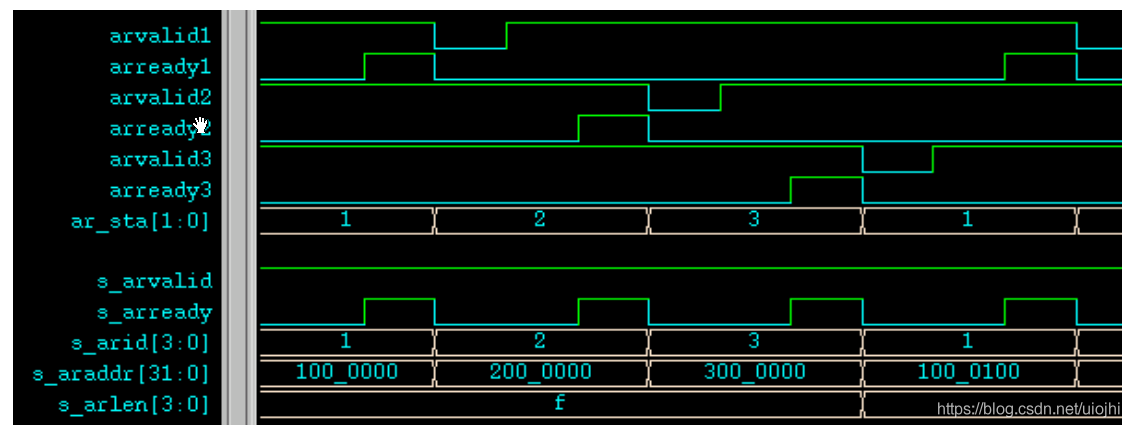Click the 100_0100 value in s_araddr

click(968, 372)
